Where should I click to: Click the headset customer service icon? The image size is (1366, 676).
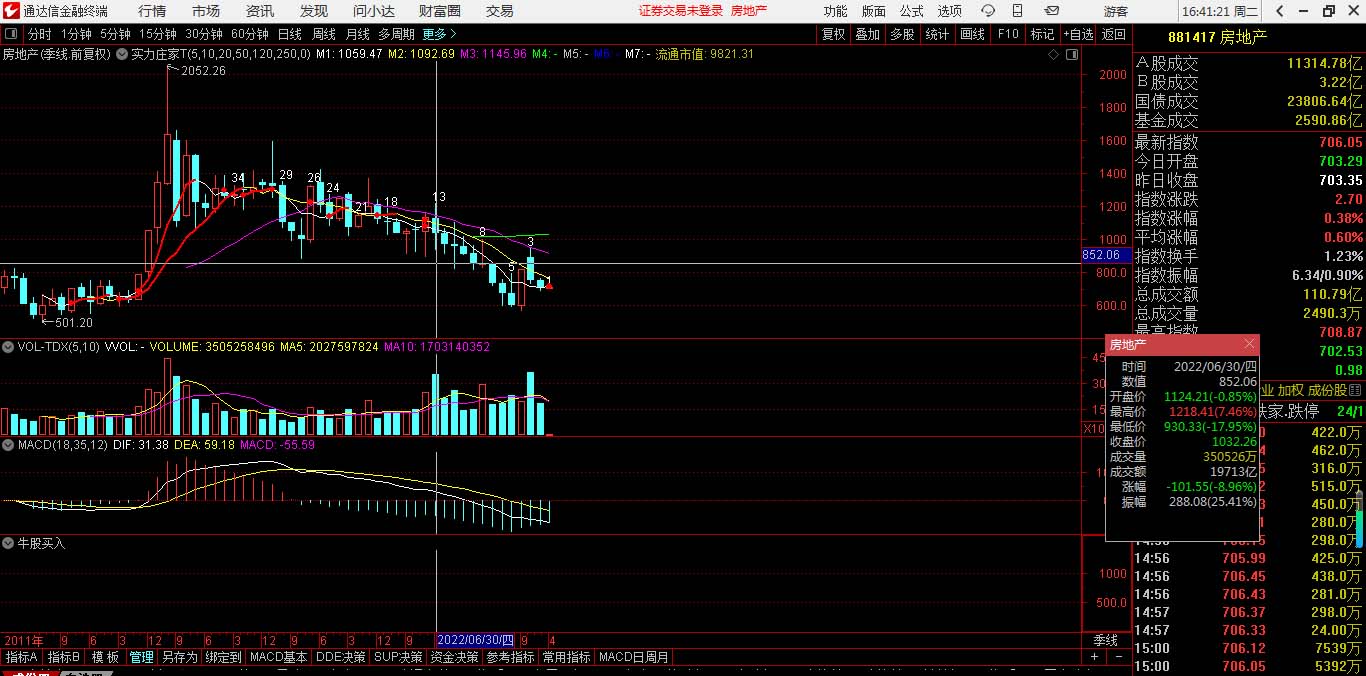987,11
